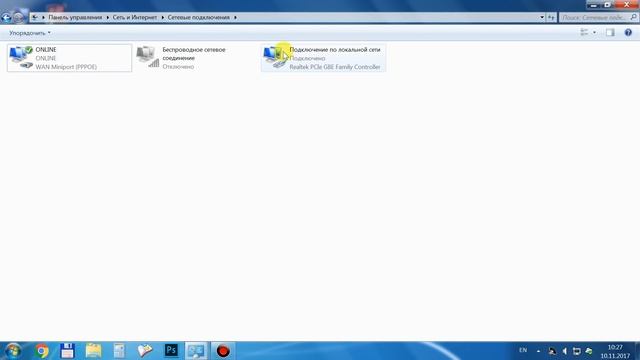The height and width of the screenshot is (360, 640).
Task: Open the calculator-like taskbar app
Action: 119,351
